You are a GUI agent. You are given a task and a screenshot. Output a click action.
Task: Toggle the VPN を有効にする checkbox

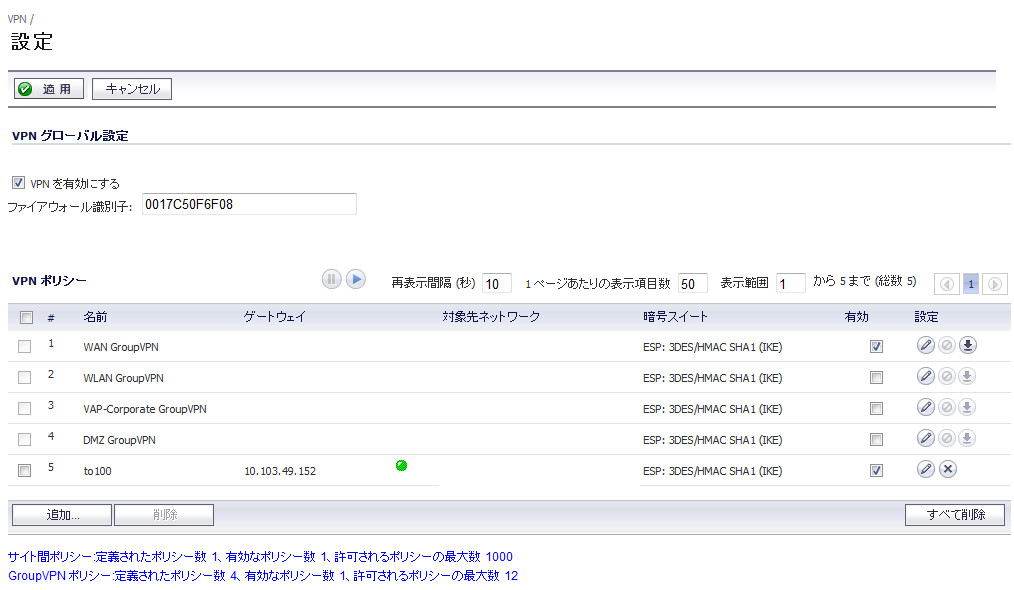pyautogui.click(x=18, y=183)
